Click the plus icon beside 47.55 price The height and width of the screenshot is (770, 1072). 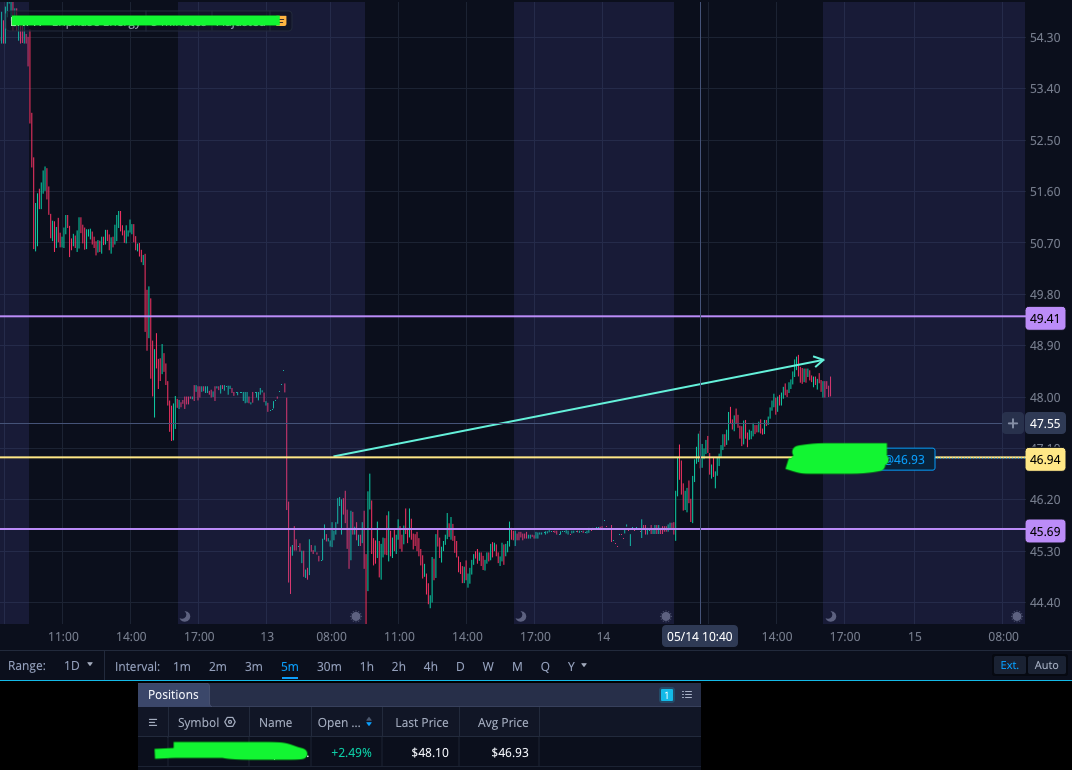[x=1013, y=423]
